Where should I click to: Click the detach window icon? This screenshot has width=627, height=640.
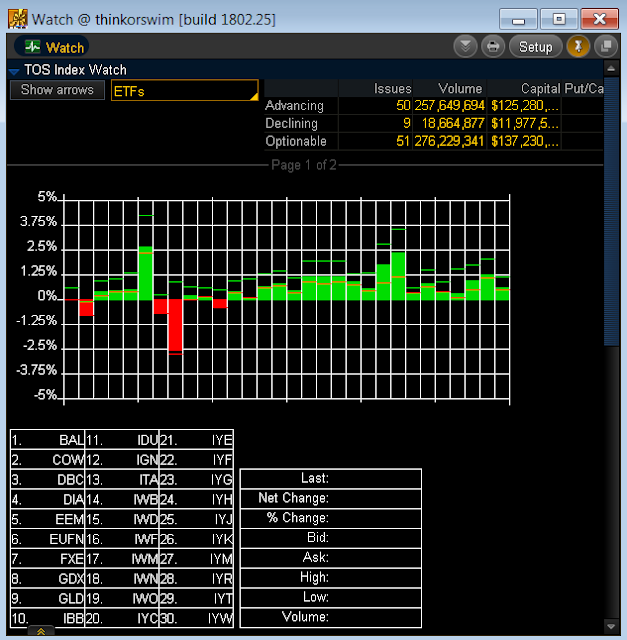coord(606,47)
